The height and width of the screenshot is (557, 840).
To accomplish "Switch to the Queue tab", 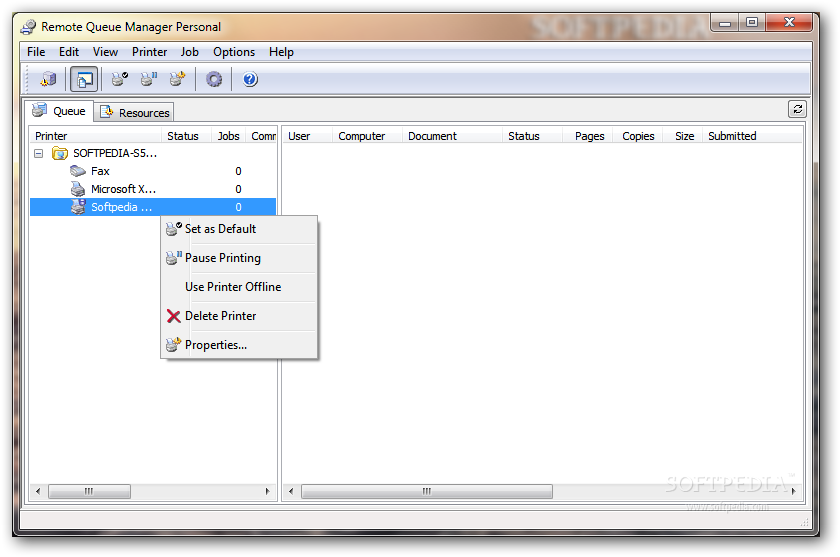I will [x=59, y=111].
